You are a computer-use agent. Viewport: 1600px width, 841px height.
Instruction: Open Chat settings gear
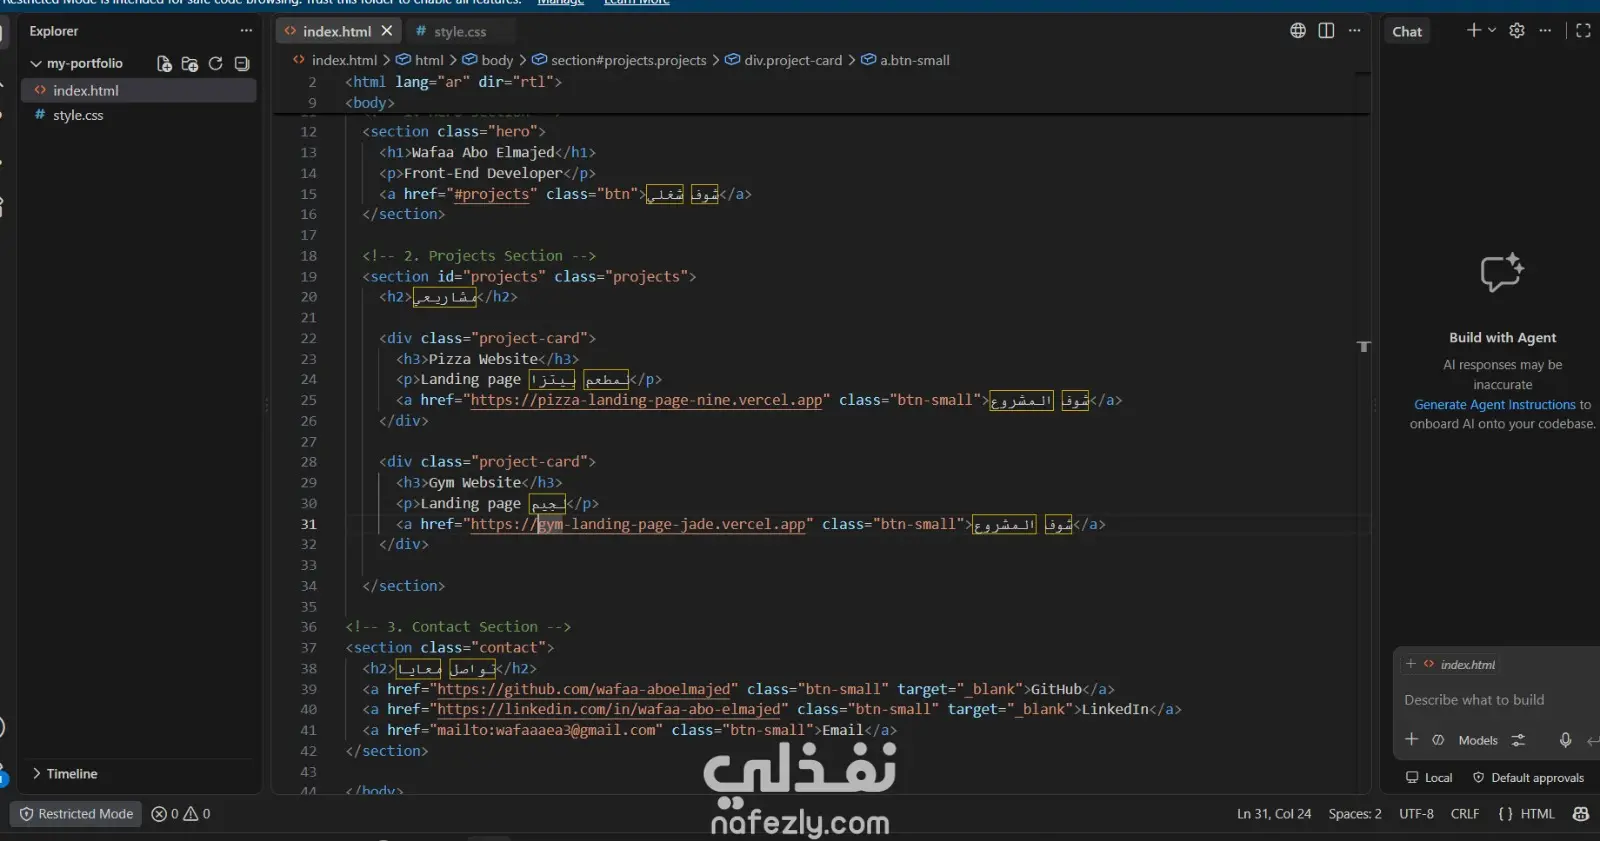tap(1517, 30)
